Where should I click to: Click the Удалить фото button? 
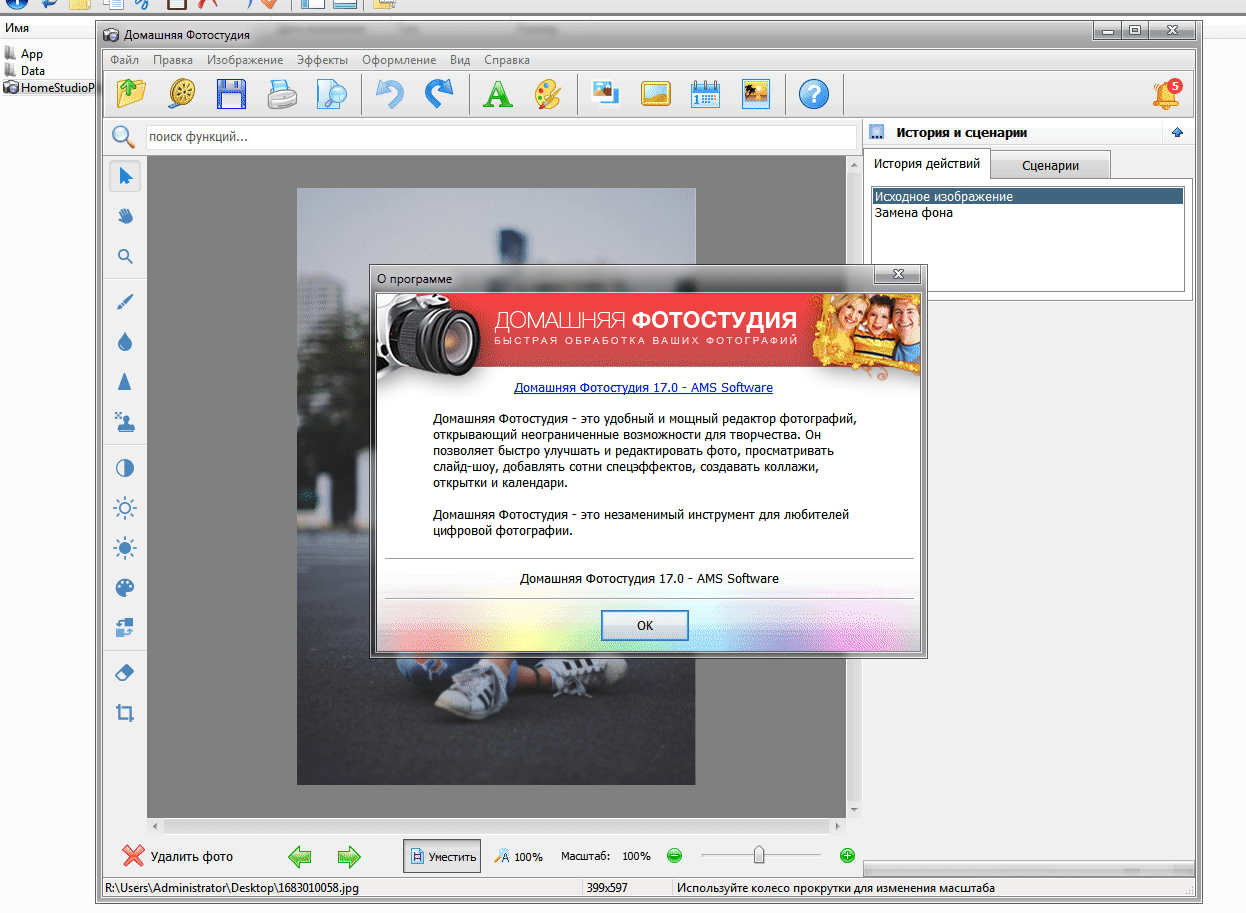click(178, 856)
